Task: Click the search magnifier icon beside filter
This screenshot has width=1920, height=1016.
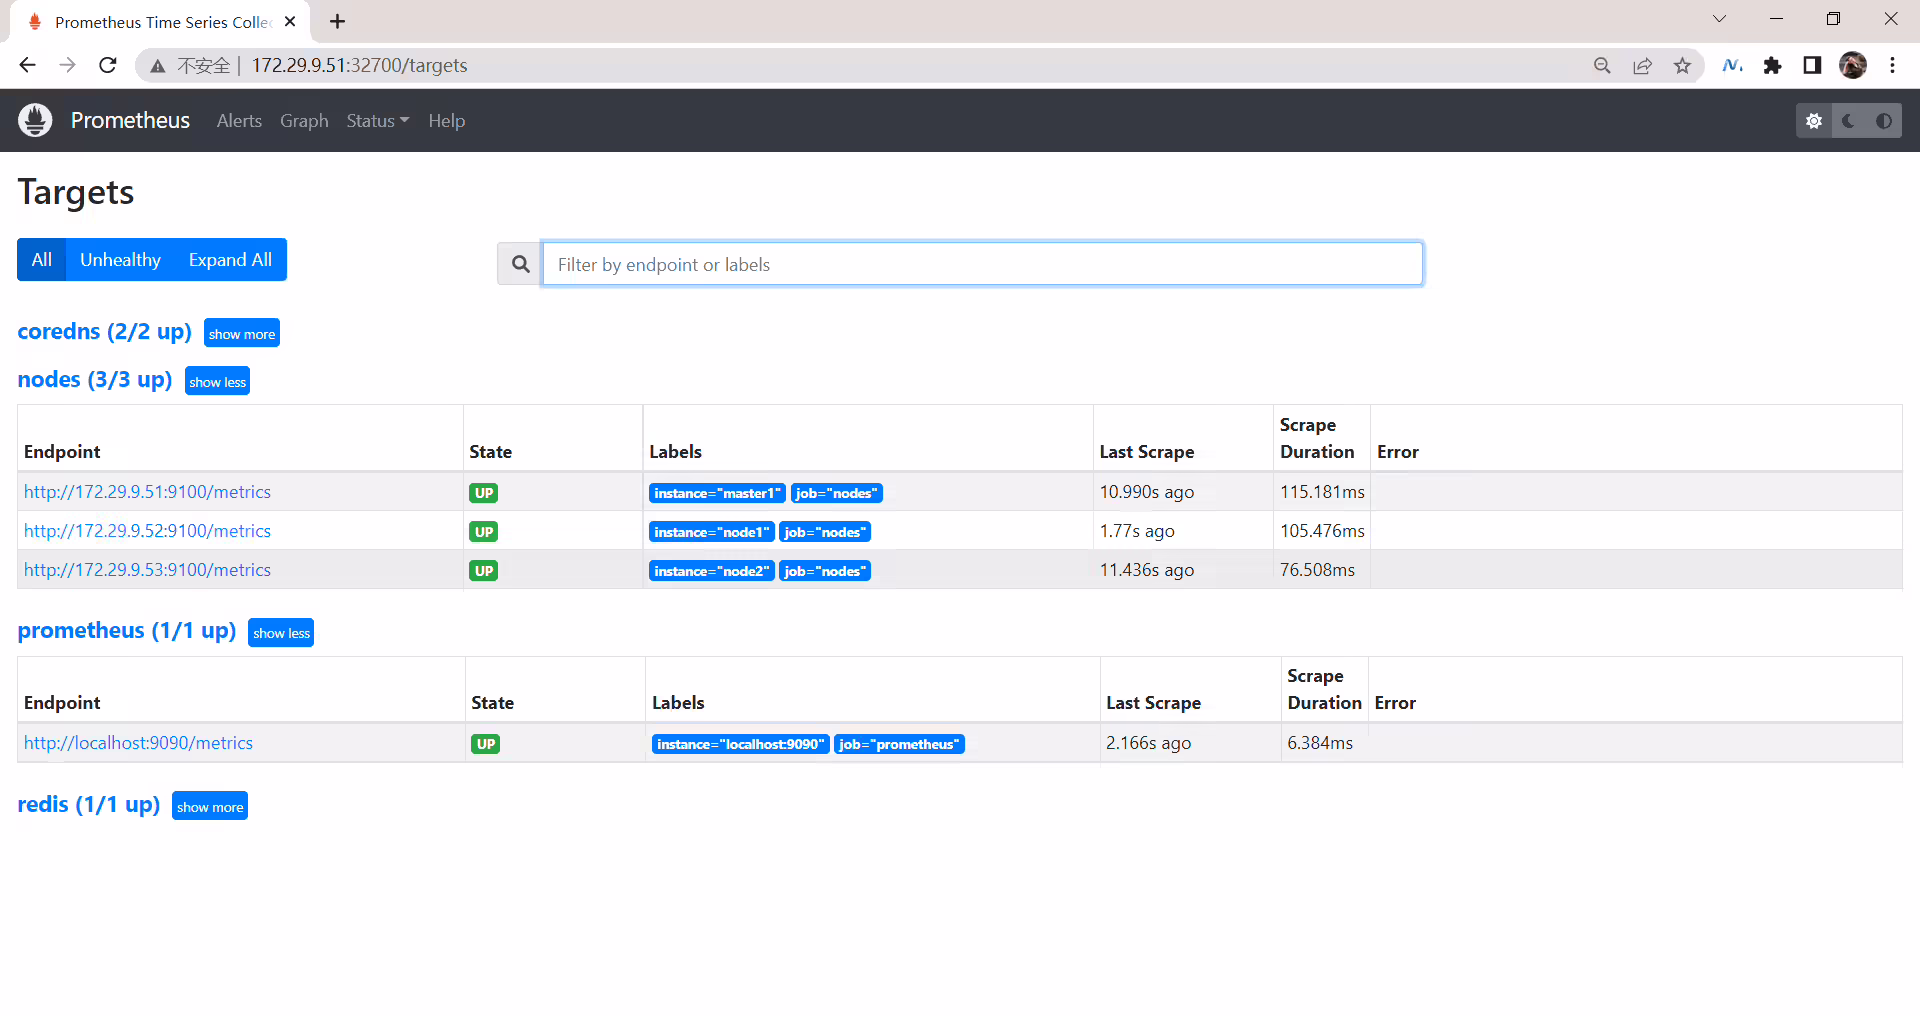Action: point(520,264)
